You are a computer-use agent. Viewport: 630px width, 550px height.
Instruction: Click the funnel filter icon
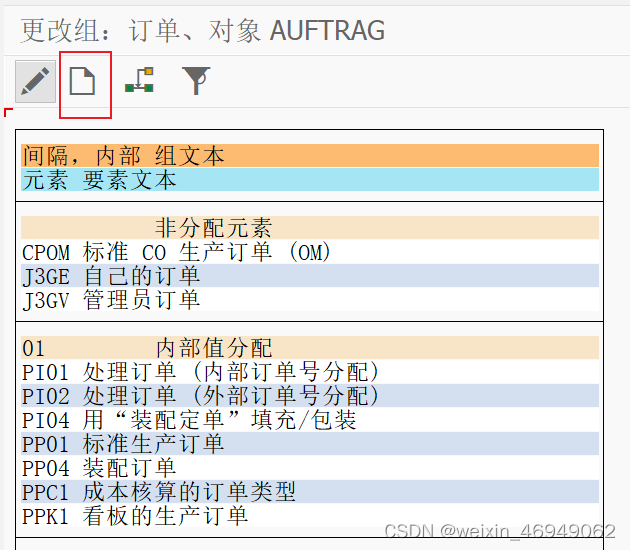(x=196, y=80)
